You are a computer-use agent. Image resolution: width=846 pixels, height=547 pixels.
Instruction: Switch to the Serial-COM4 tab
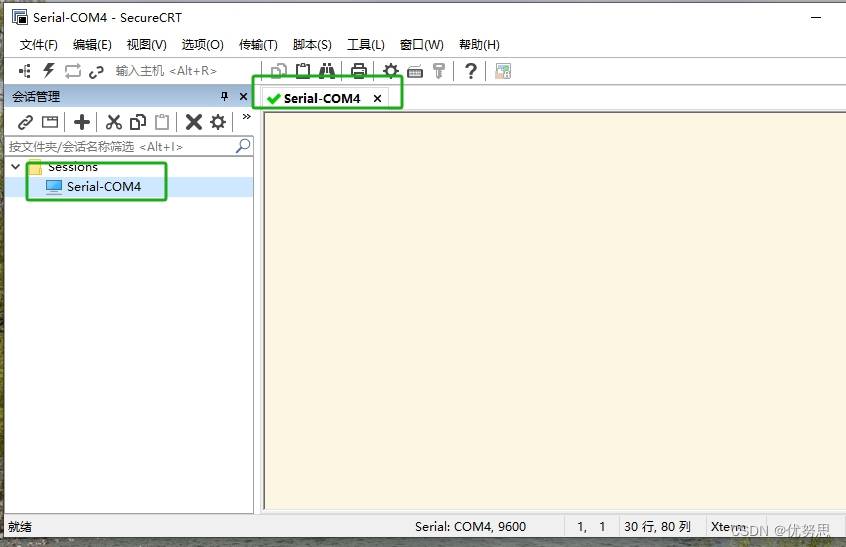(322, 99)
